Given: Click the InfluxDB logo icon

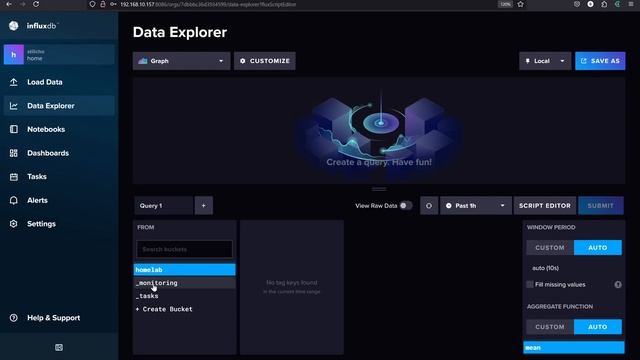Looking at the screenshot, I should point(13,26).
